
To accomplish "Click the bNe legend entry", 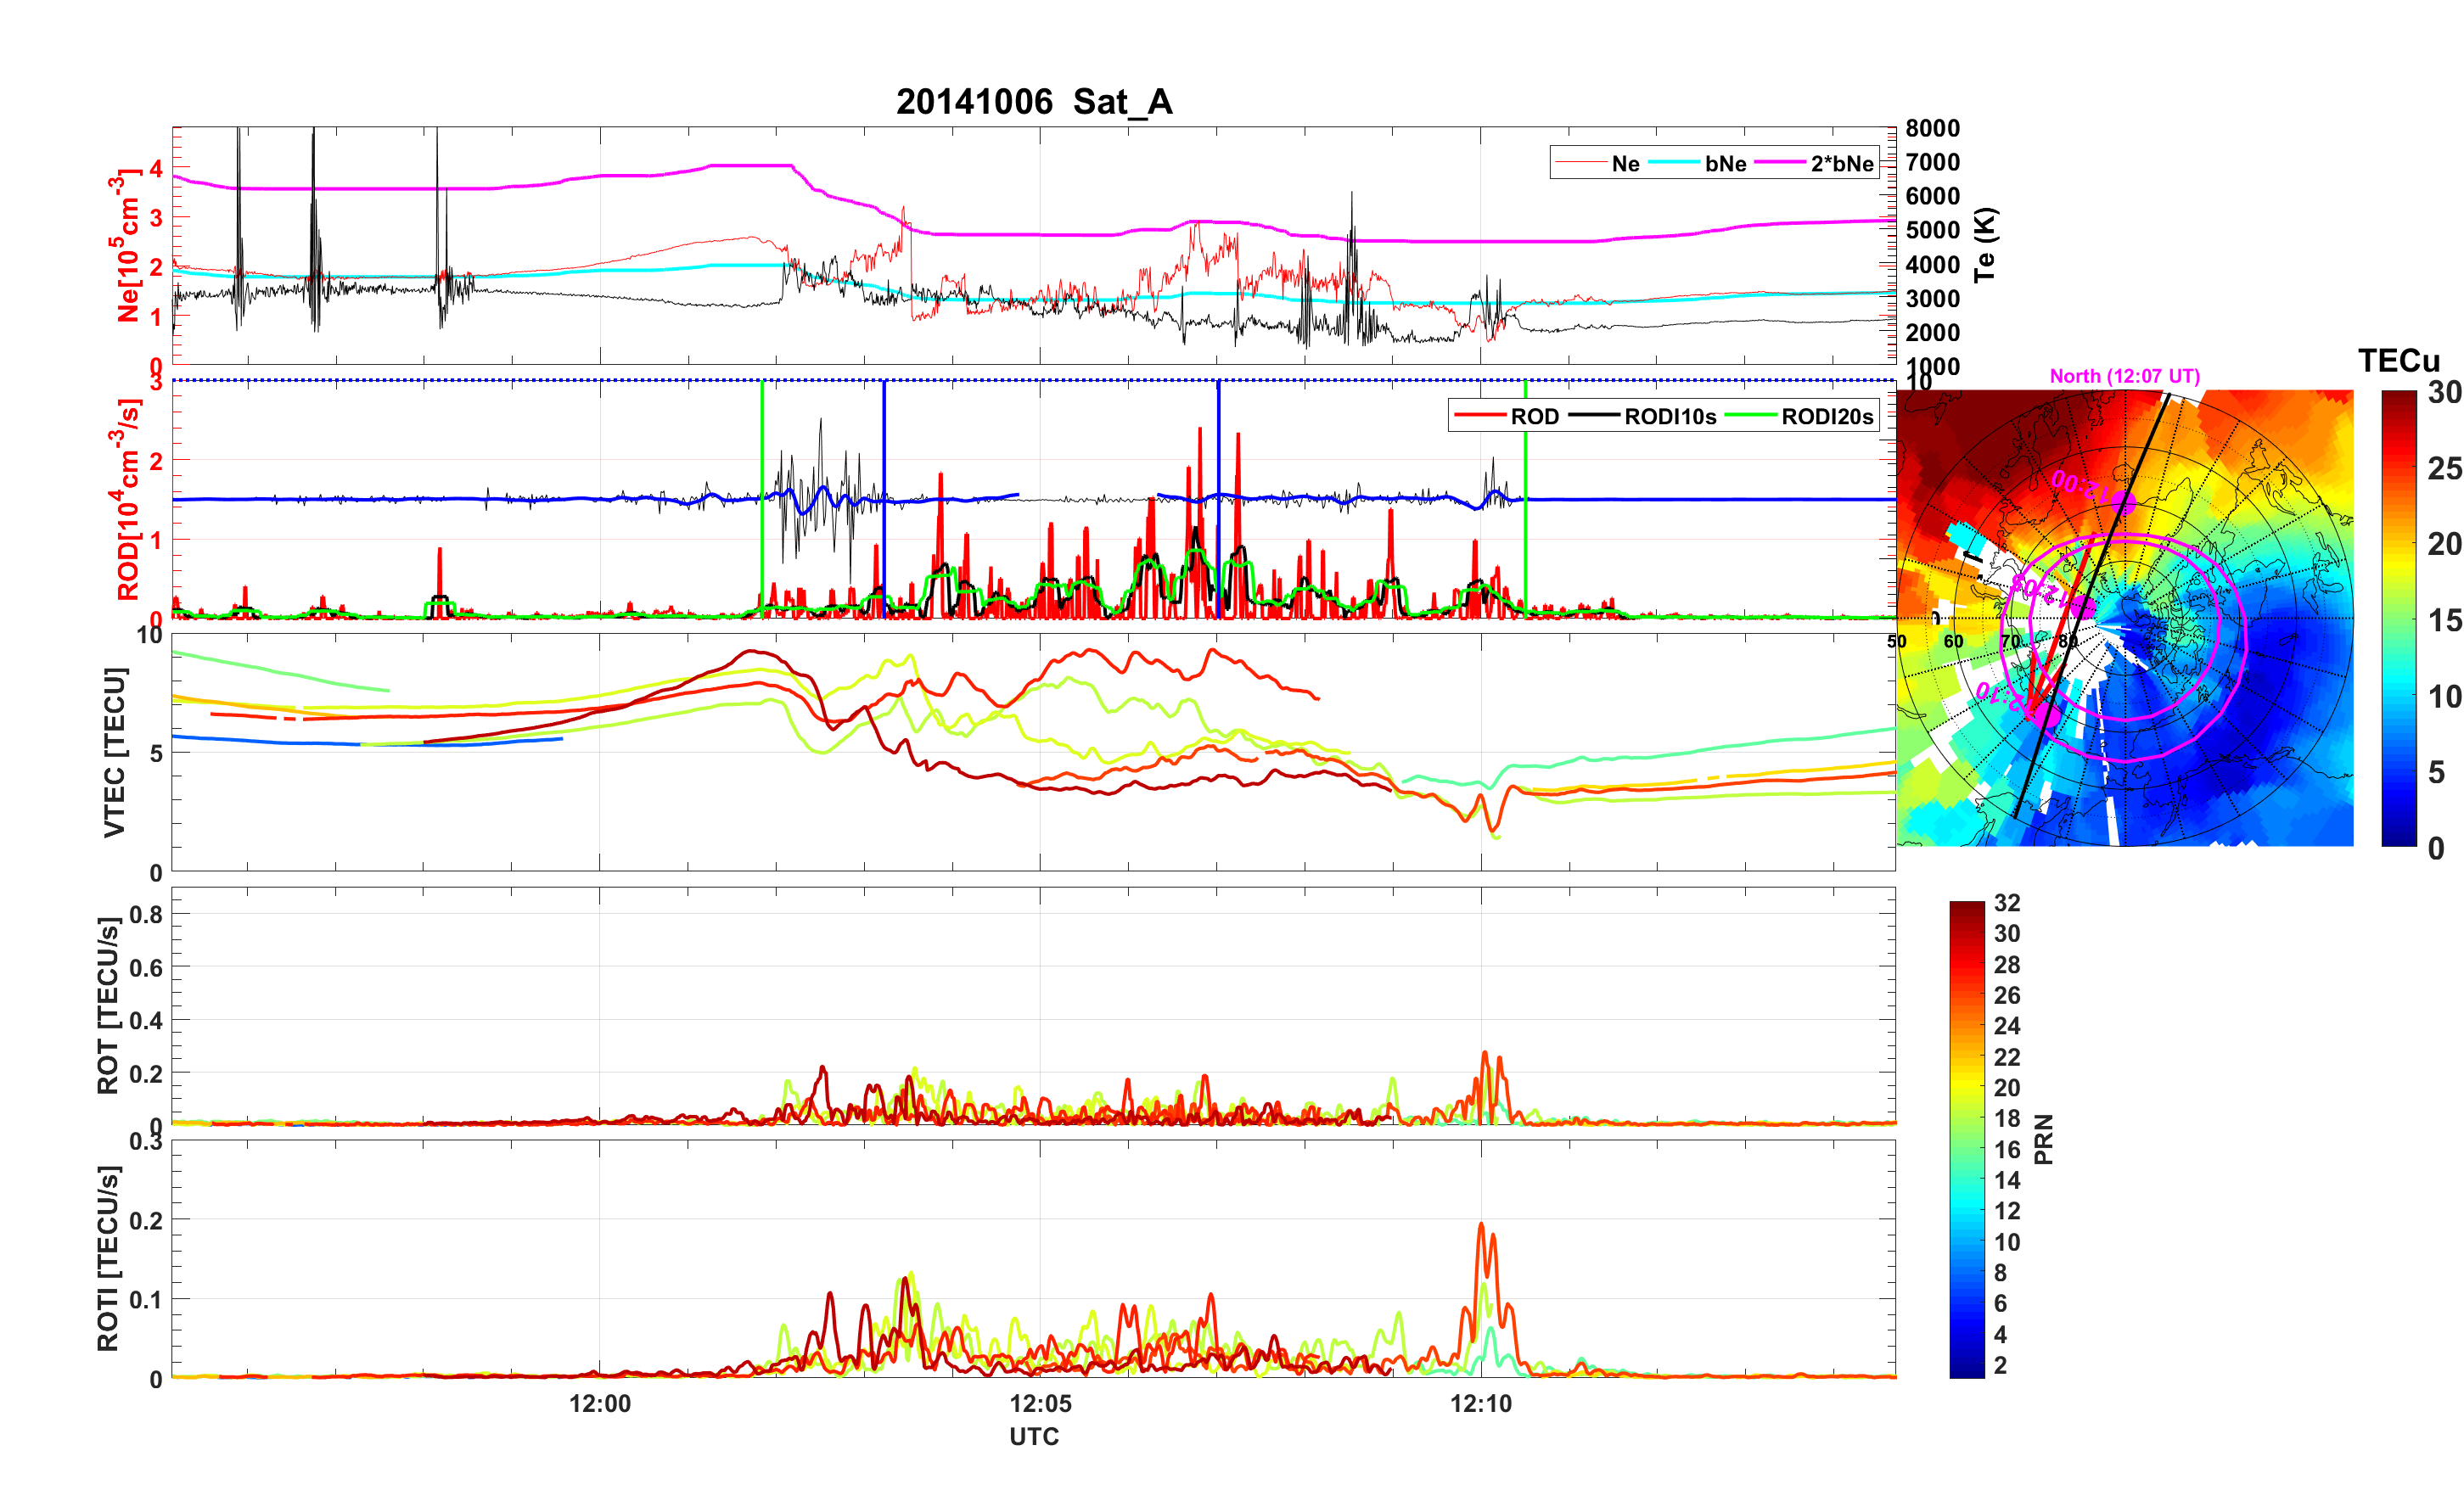I will [1725, 164].
